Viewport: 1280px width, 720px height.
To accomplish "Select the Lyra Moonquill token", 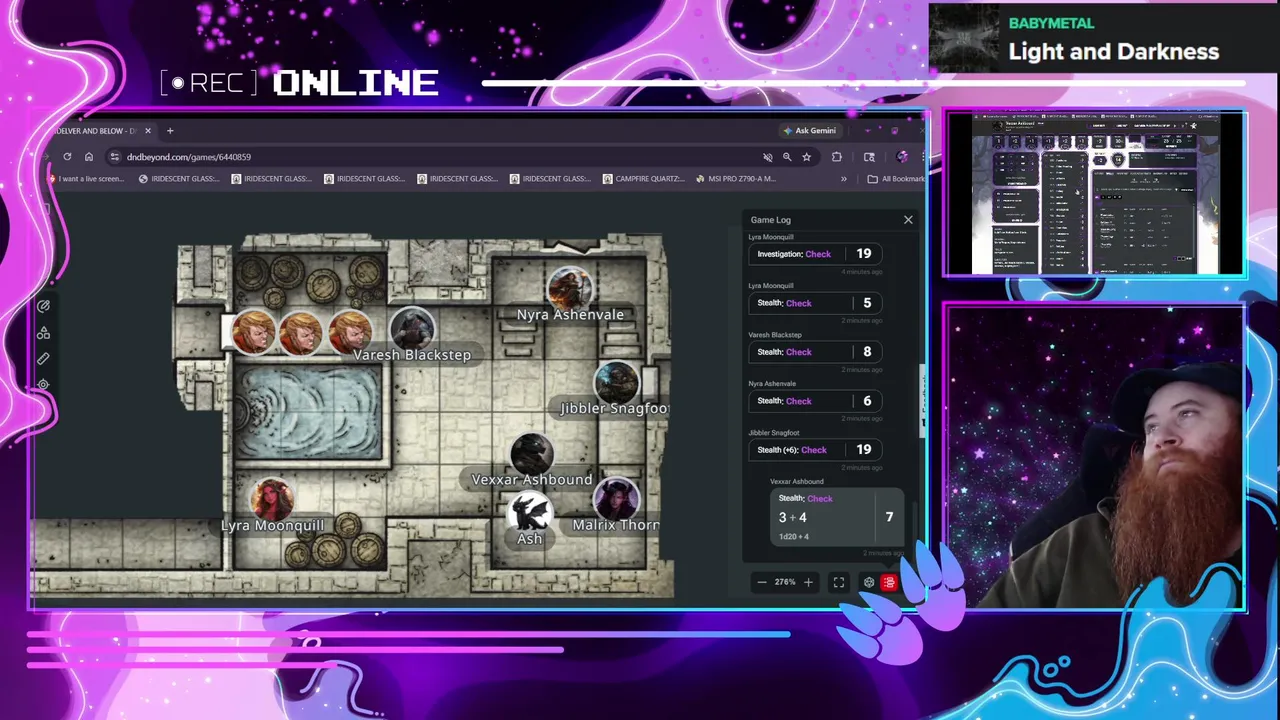I will (x=272, y=499).
